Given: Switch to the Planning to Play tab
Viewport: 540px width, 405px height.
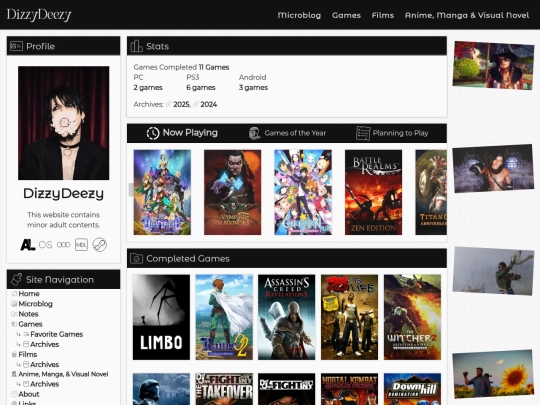Looking at the screenshot, I should 392,133.
